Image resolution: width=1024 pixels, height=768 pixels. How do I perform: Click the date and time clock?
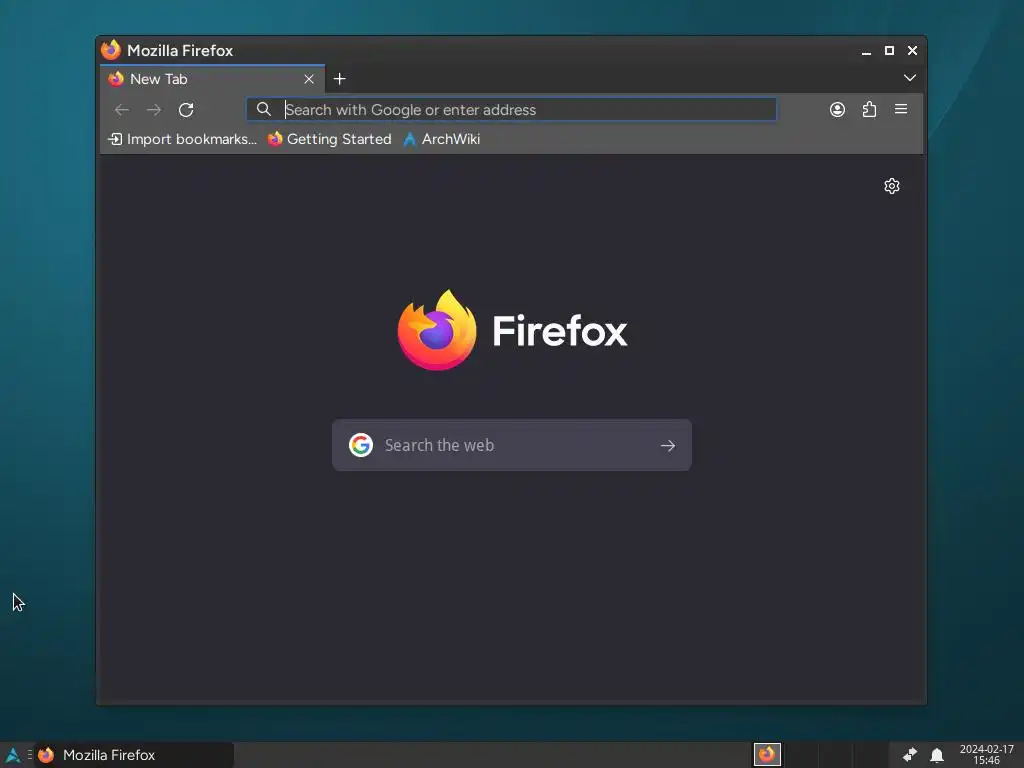coord(986,755)
